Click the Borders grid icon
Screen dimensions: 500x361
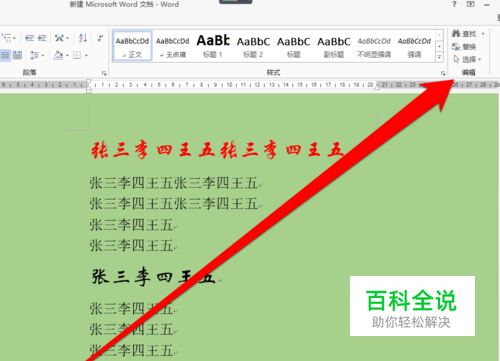(x=77, y=55)
